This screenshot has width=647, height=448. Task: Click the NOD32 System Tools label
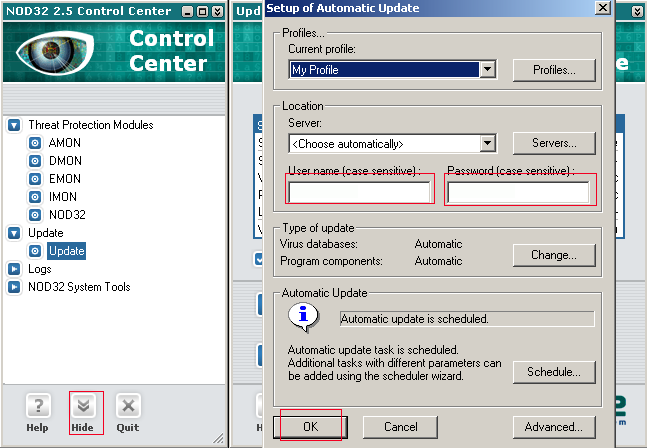point(79,287)
